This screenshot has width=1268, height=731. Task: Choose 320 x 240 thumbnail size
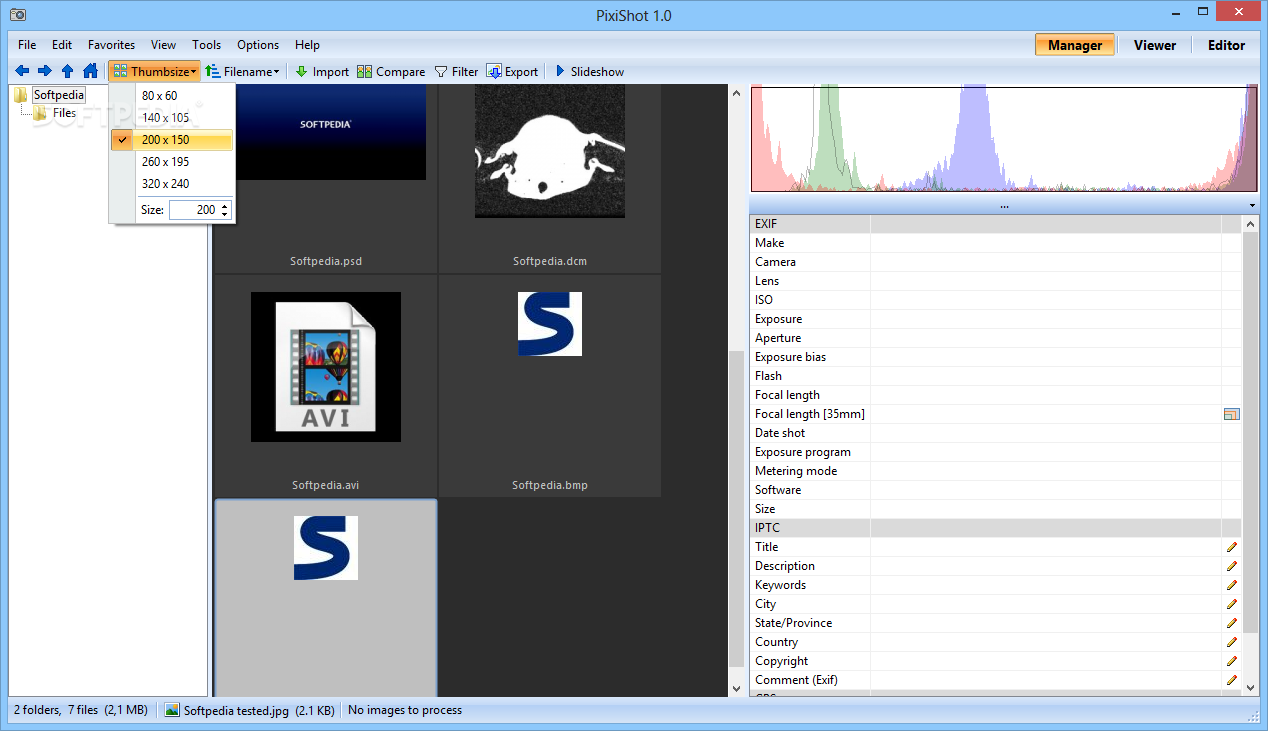(172, 184)
